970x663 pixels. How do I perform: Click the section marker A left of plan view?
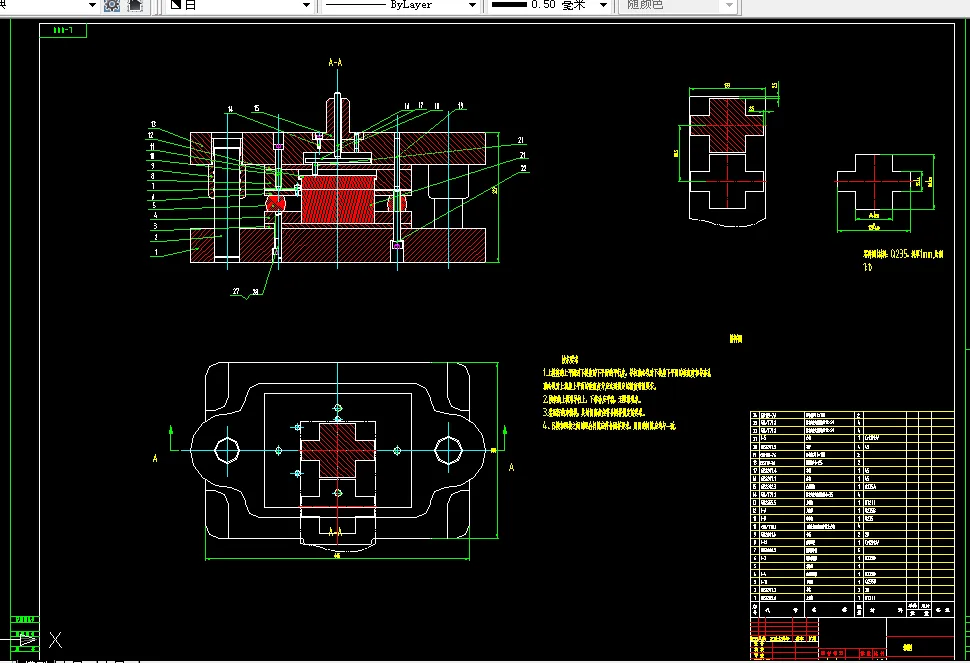155,458
